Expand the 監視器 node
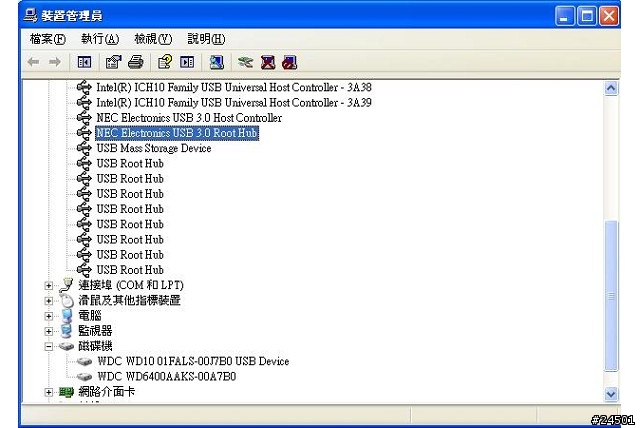This screenshot has width=640, height=428. [x=49, y=331]
